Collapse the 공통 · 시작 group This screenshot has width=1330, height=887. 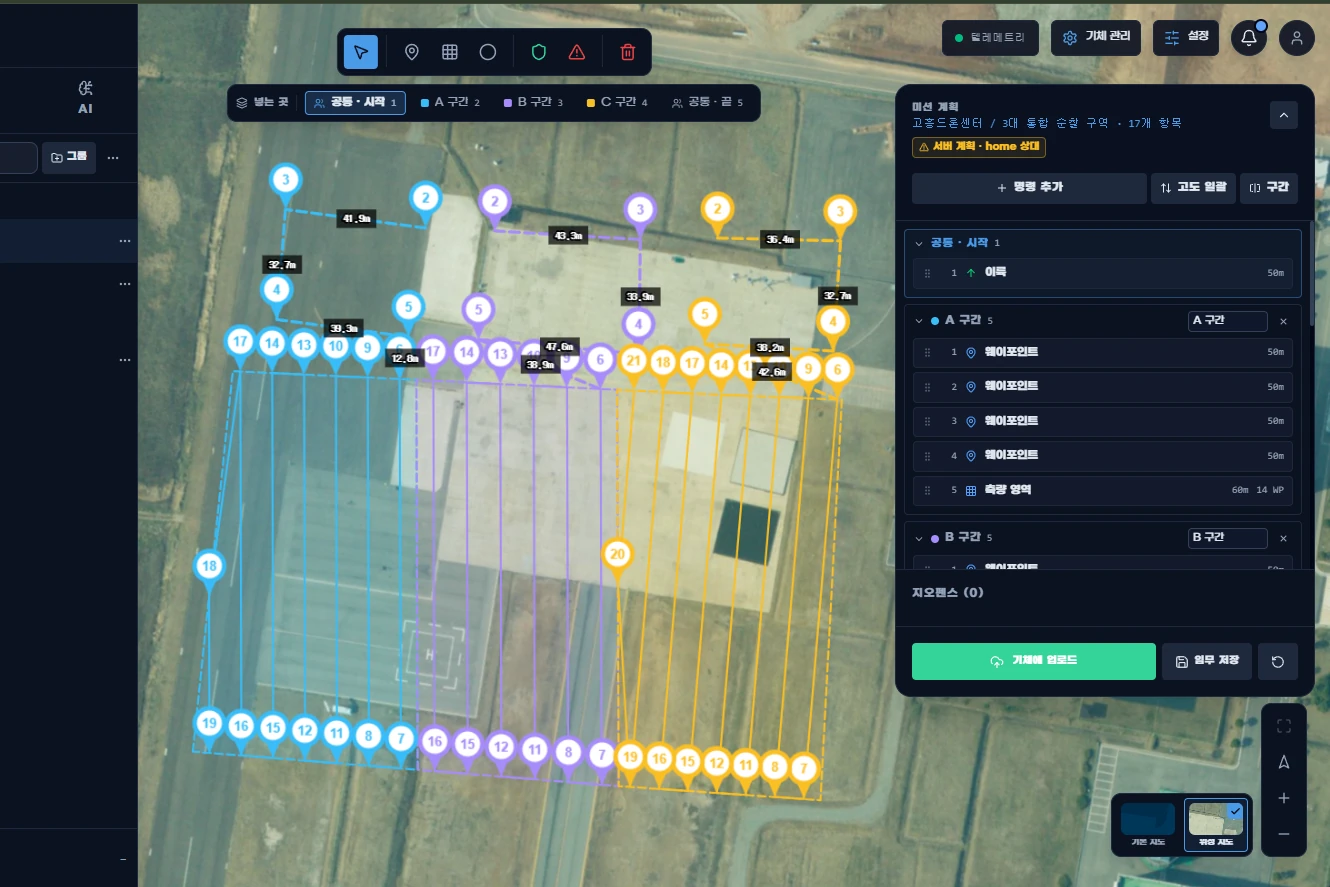point(919,243)
